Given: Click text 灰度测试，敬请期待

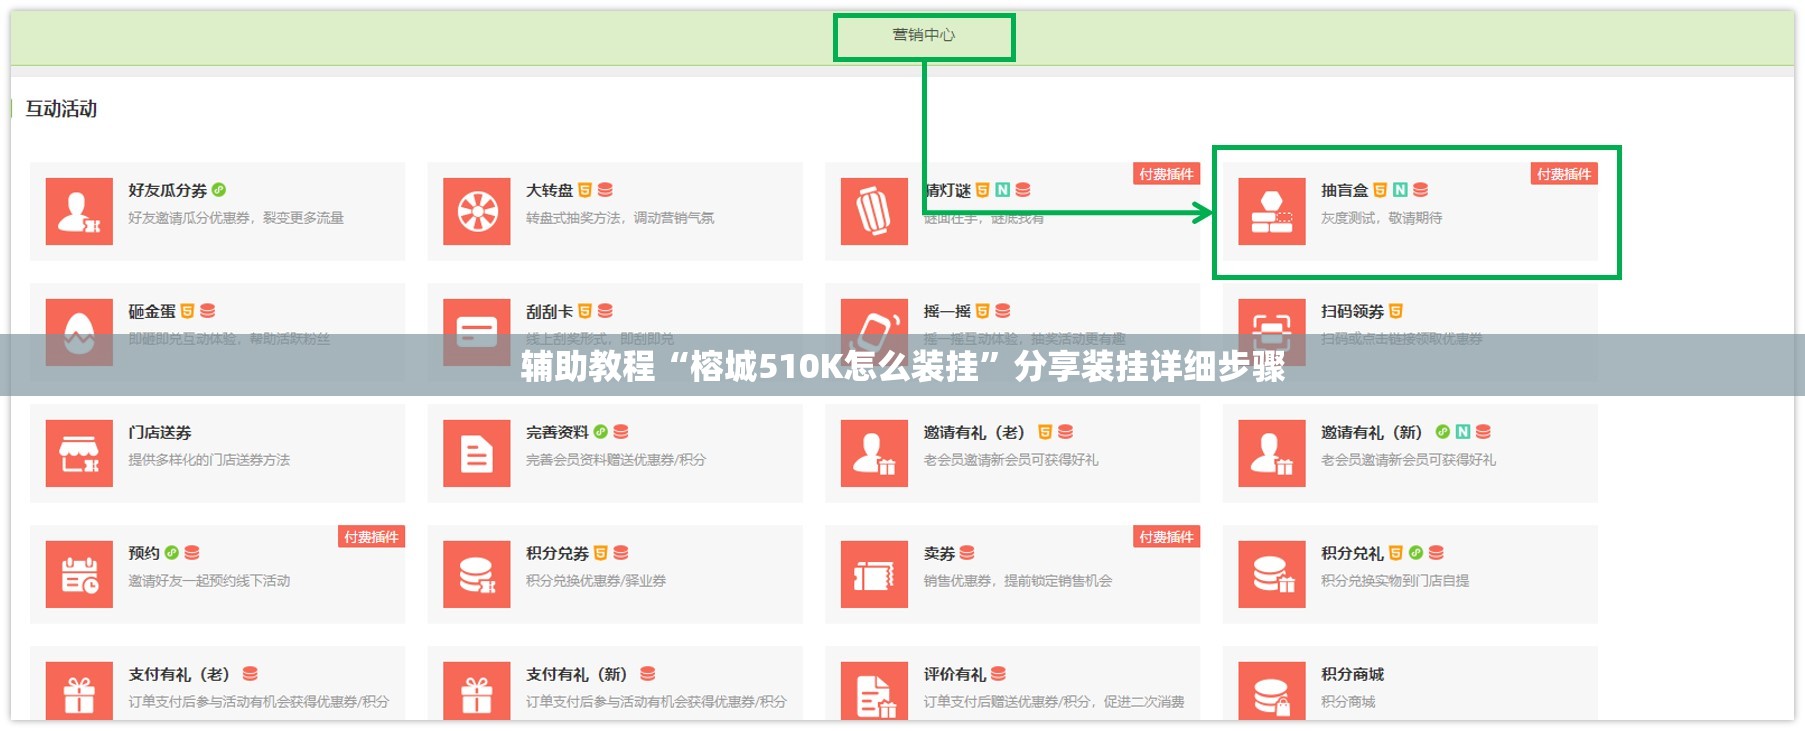Looking at the screenshot, I should [x=1382, y=218].
